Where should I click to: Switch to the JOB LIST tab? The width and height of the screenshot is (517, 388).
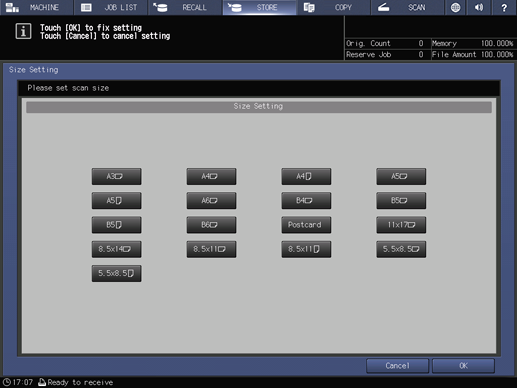111,7
